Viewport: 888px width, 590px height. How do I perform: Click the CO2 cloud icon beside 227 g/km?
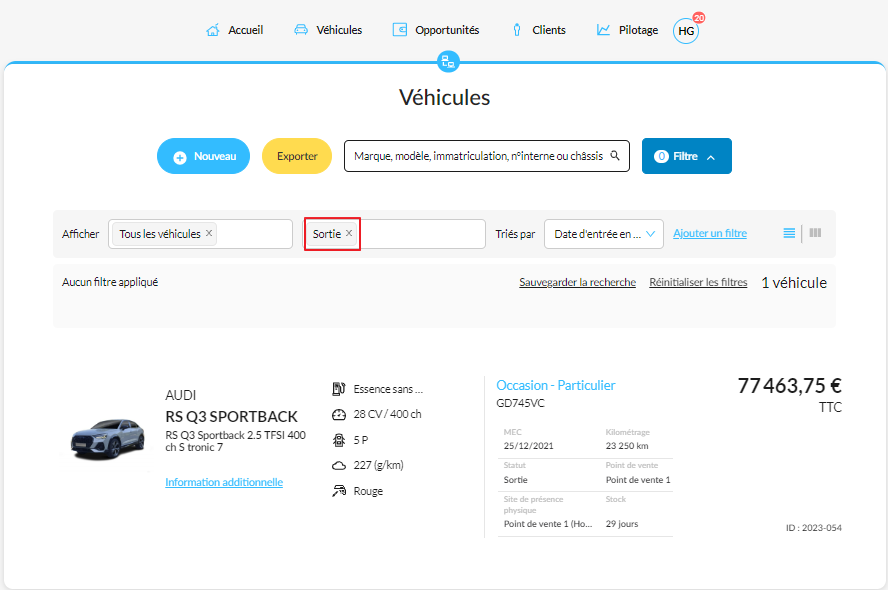pos(339,465)
